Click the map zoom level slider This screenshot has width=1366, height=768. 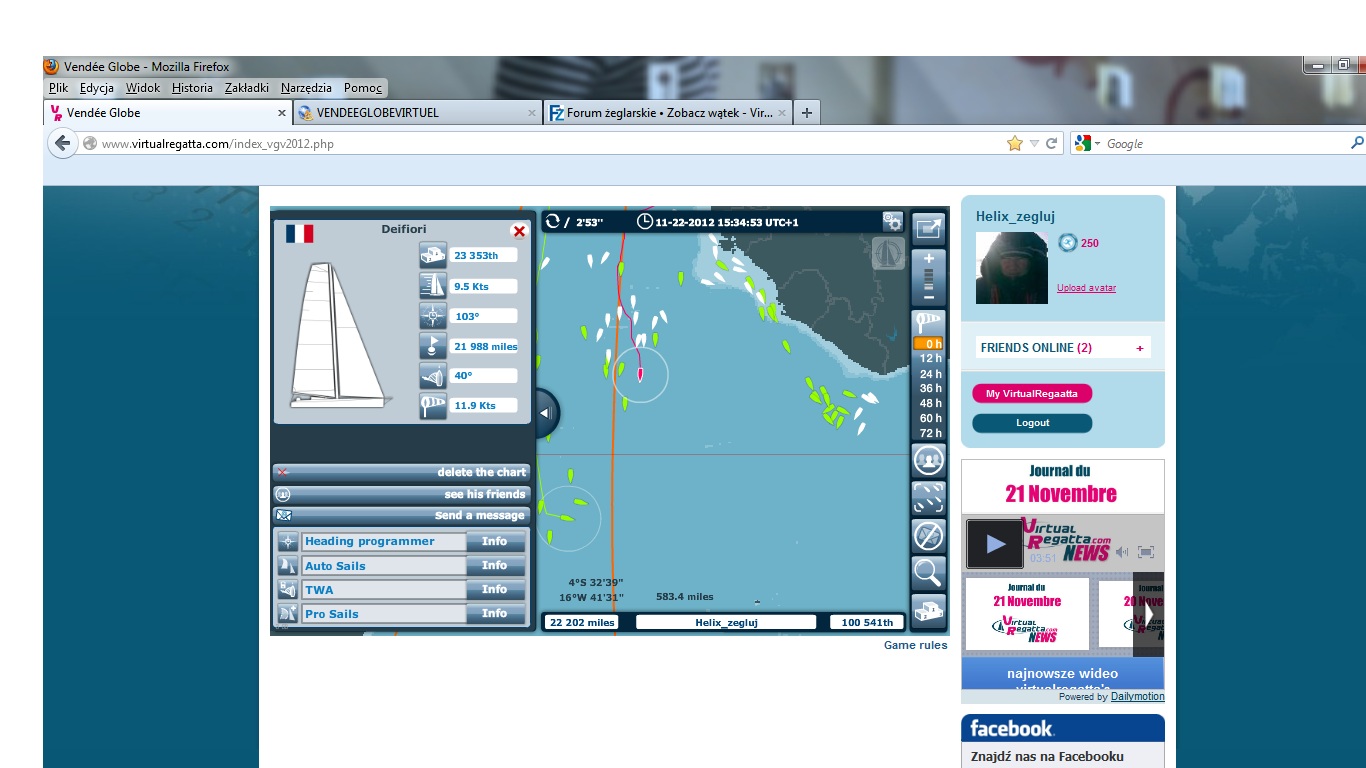928,277
